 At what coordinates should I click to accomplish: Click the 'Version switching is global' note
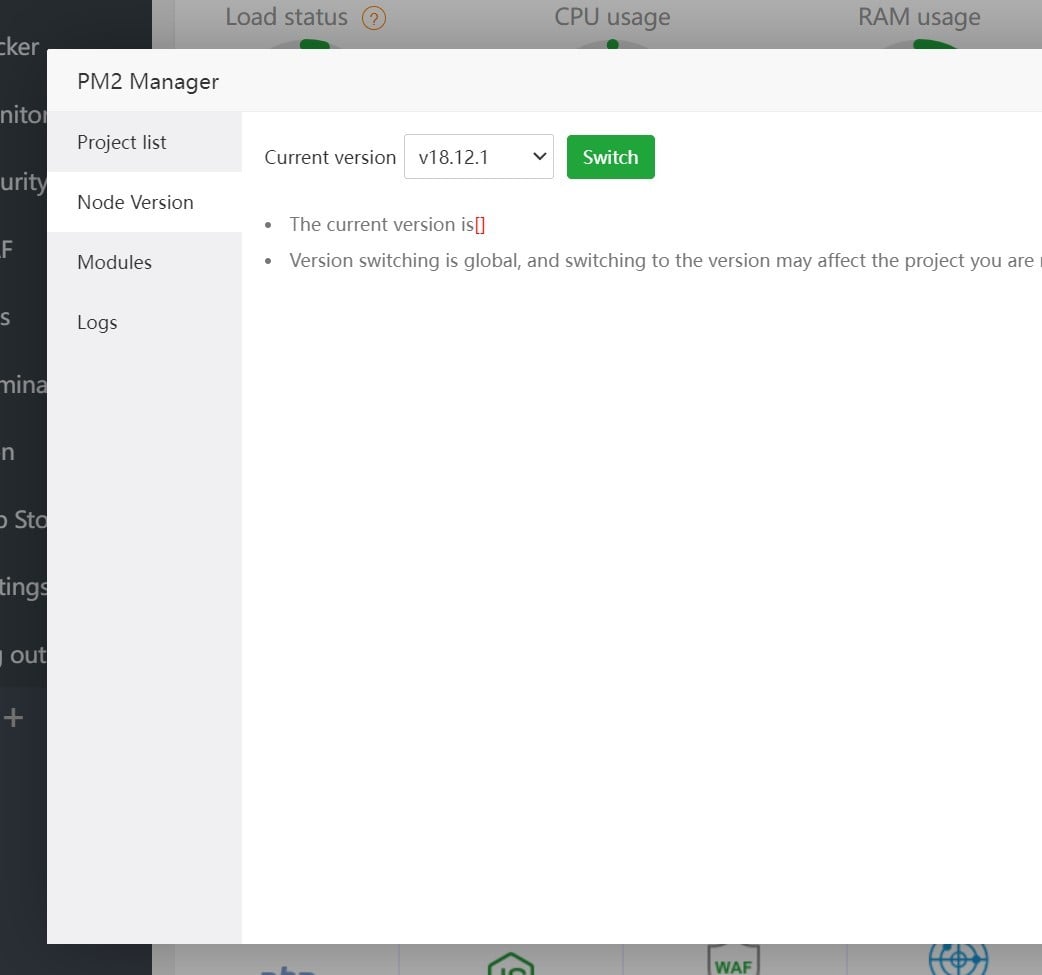point(665,261)
